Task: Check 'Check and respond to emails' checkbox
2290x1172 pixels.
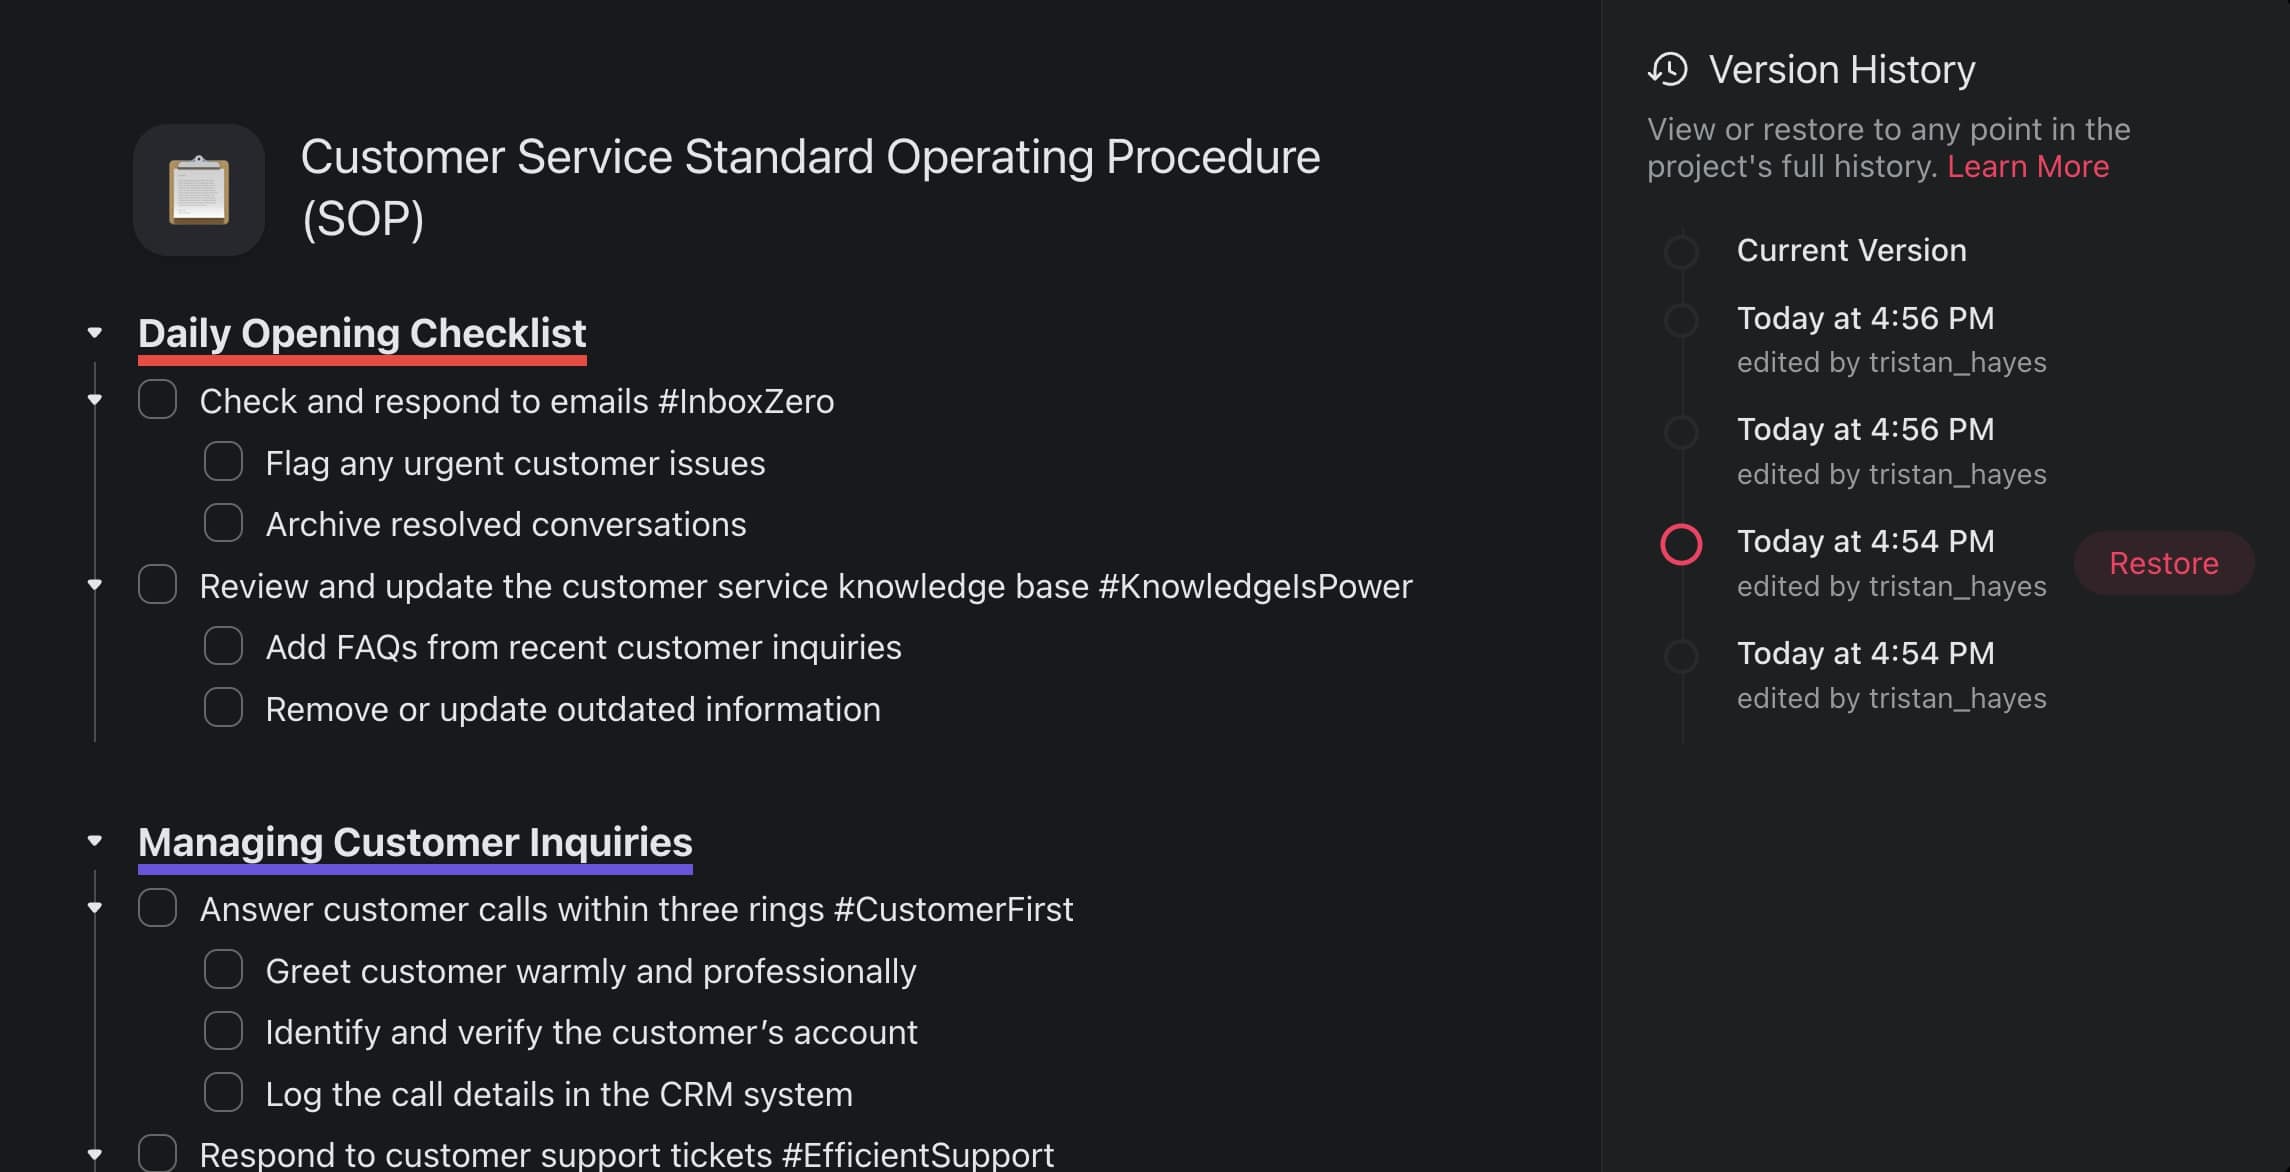Action: (x=157, y=400)
